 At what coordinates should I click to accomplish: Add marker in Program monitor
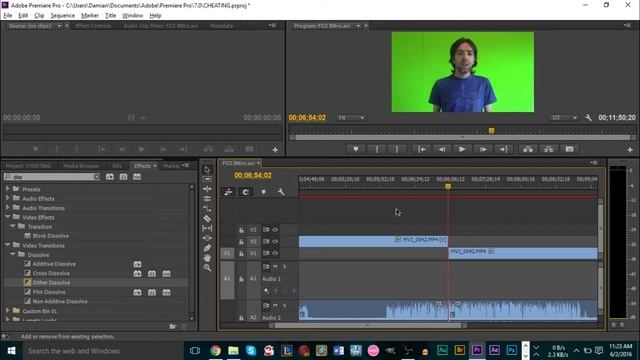point(356,149)
